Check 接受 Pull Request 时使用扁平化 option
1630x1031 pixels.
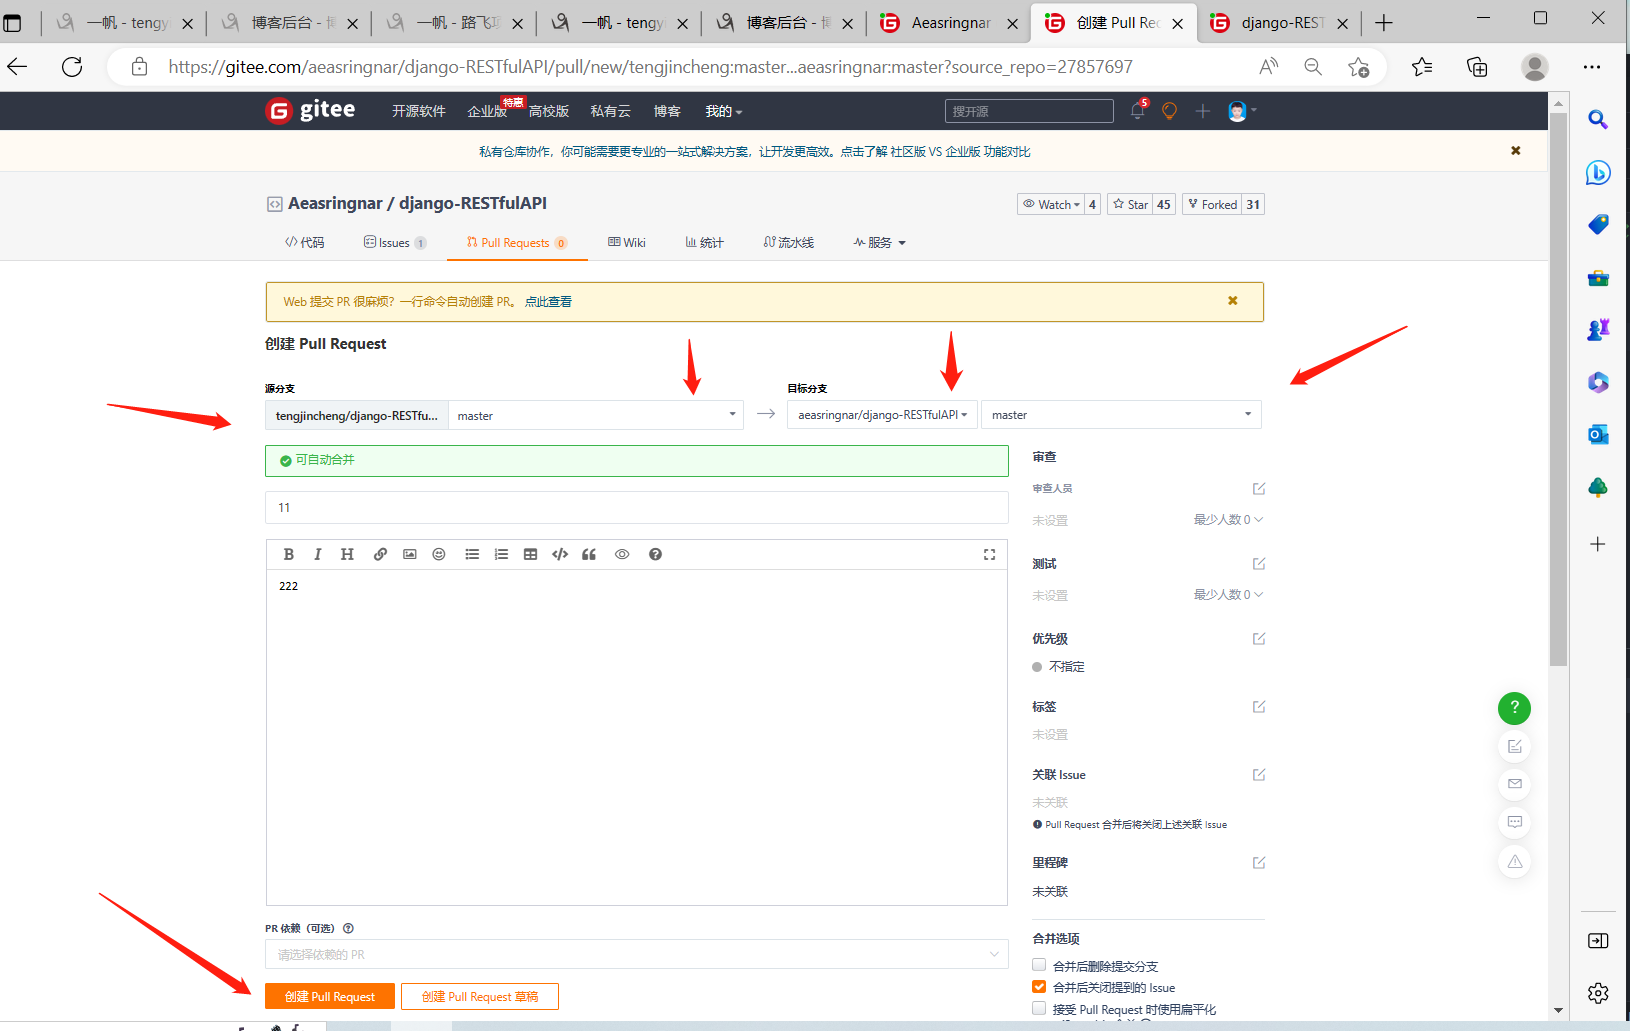[1039, 1009]
